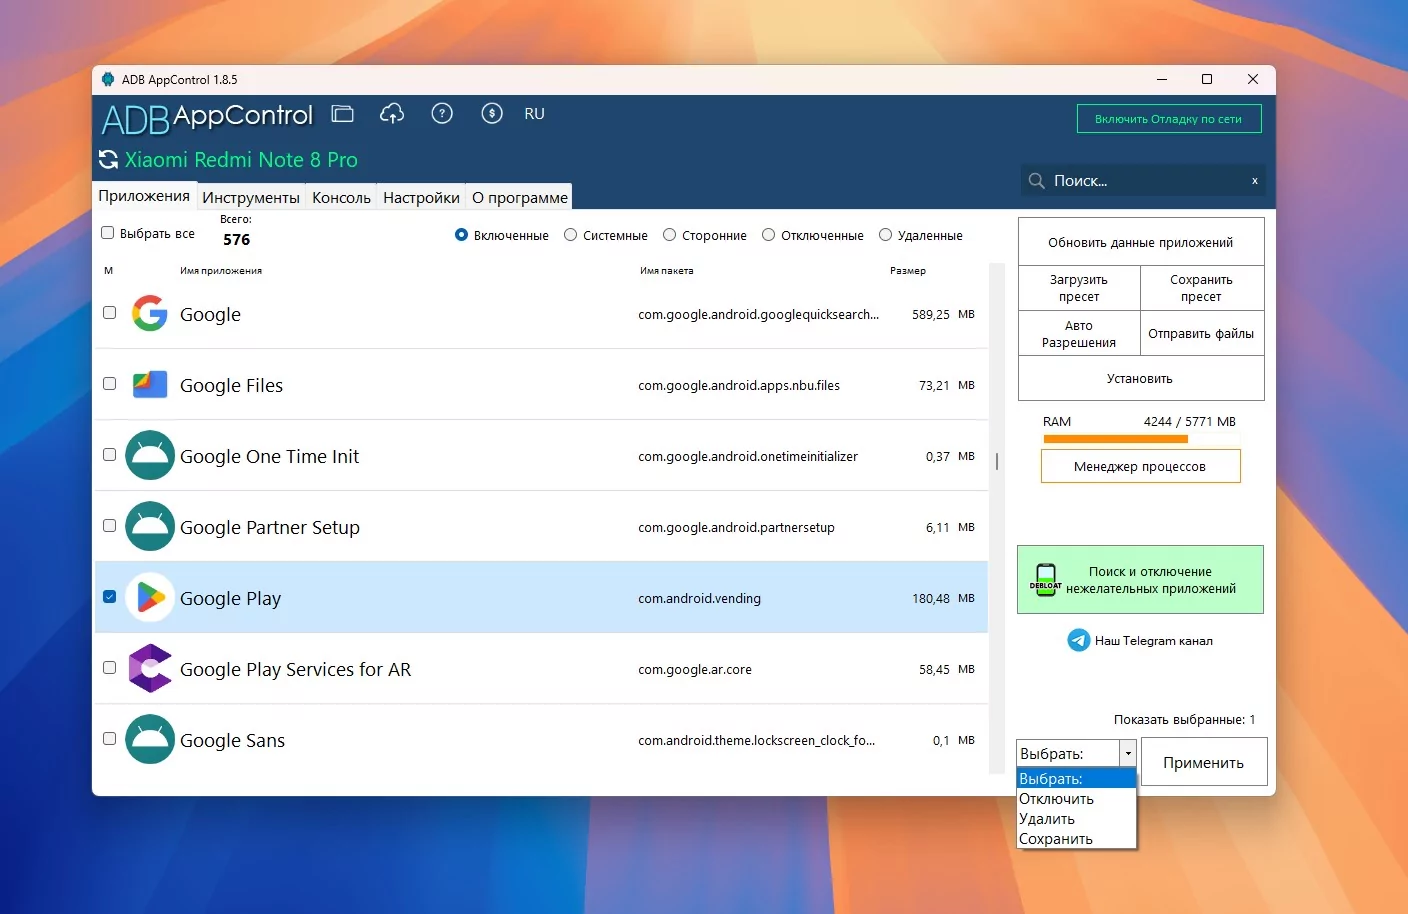Click 'Поиск и отключение нежелательных приложений'
The height and width of the screenshot is (914, 1408).
pyautogui.click(x=1141, y=580)
